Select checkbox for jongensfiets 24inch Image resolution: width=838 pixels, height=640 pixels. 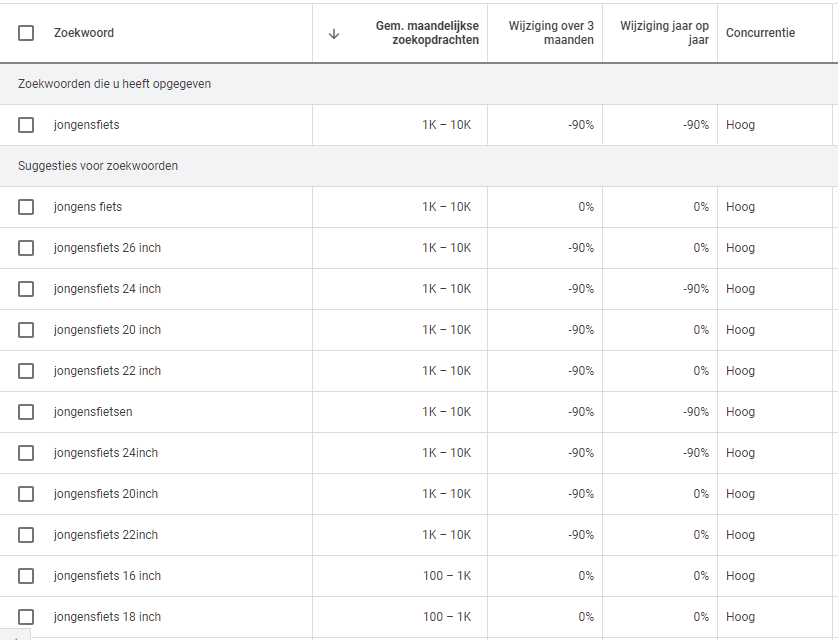pyautogui.click(x=26, y=453)
